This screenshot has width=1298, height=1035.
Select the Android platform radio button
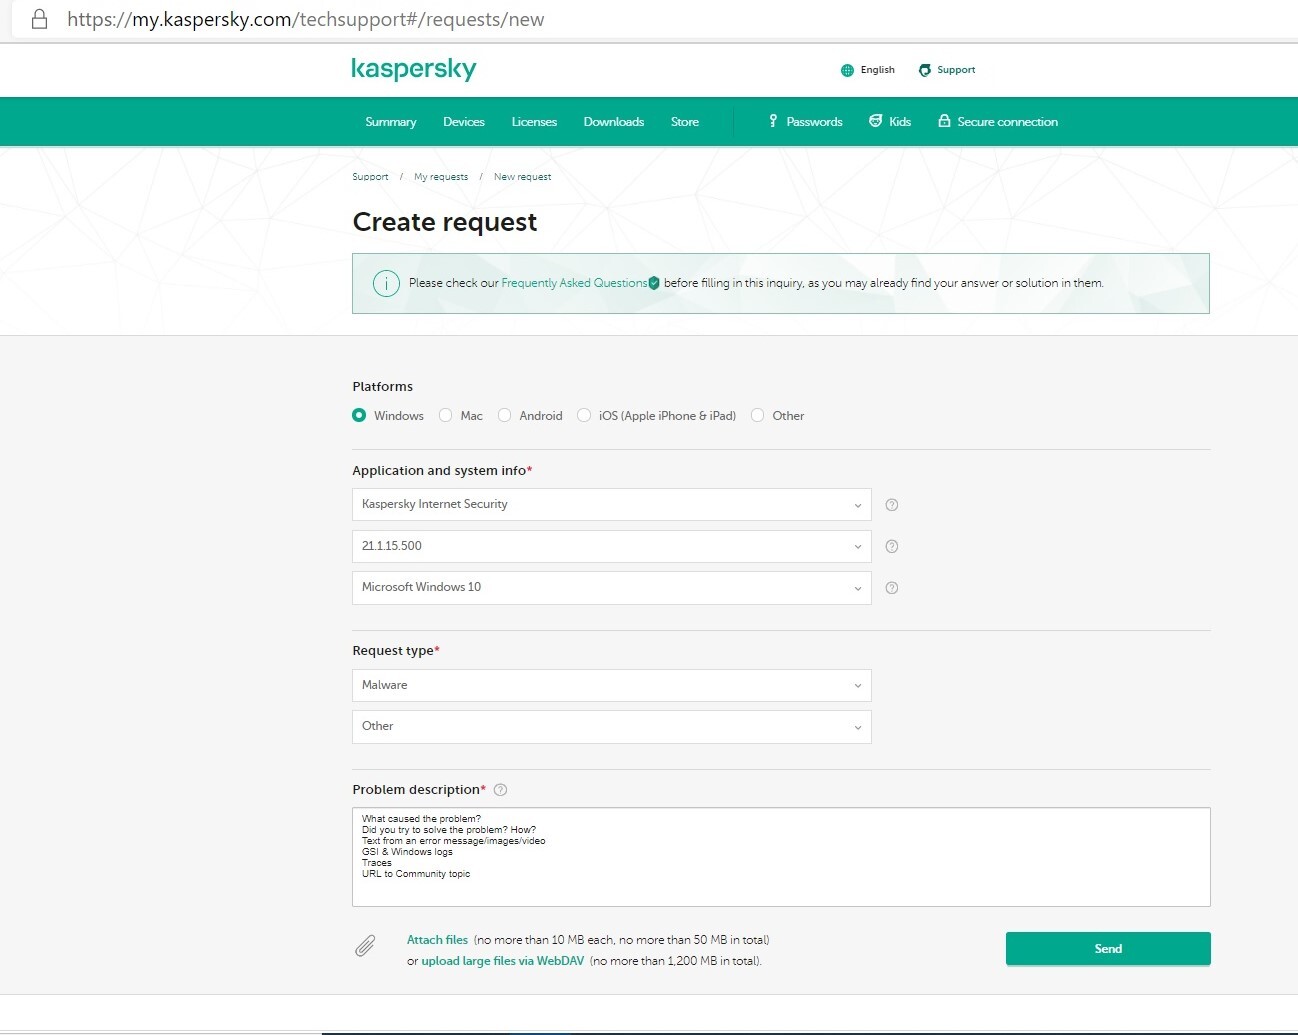pyautogui.click(x=505, y=415)
